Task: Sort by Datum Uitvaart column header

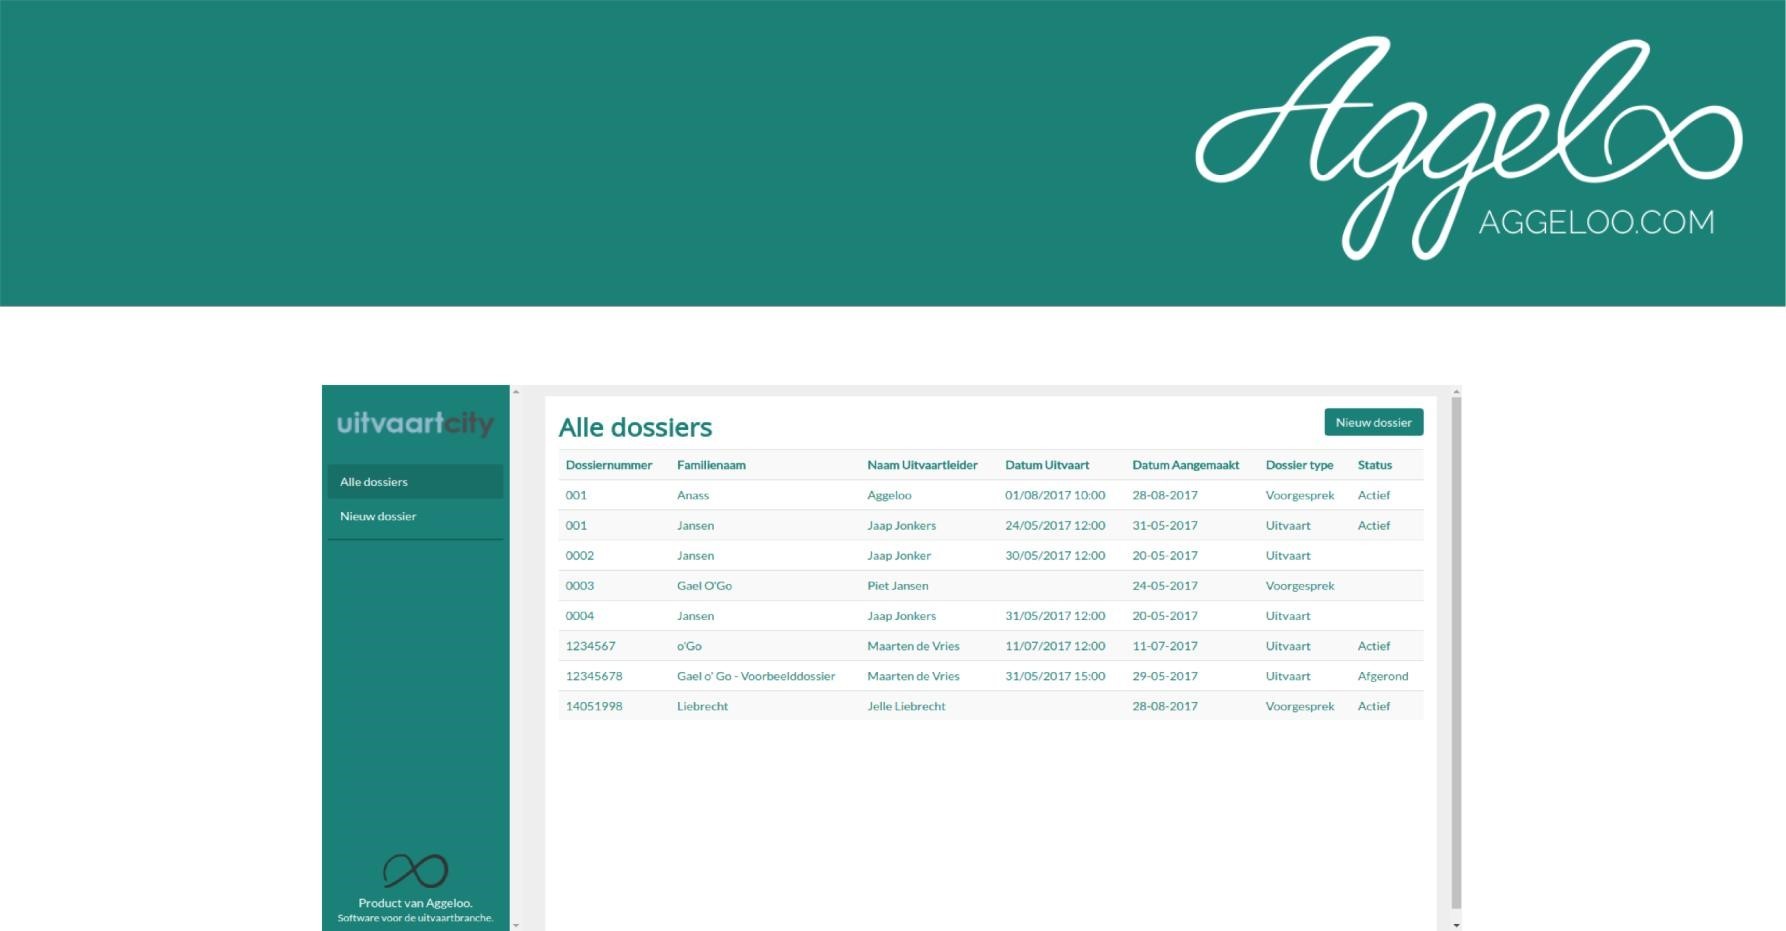Action: click(x=1047, y=465)
